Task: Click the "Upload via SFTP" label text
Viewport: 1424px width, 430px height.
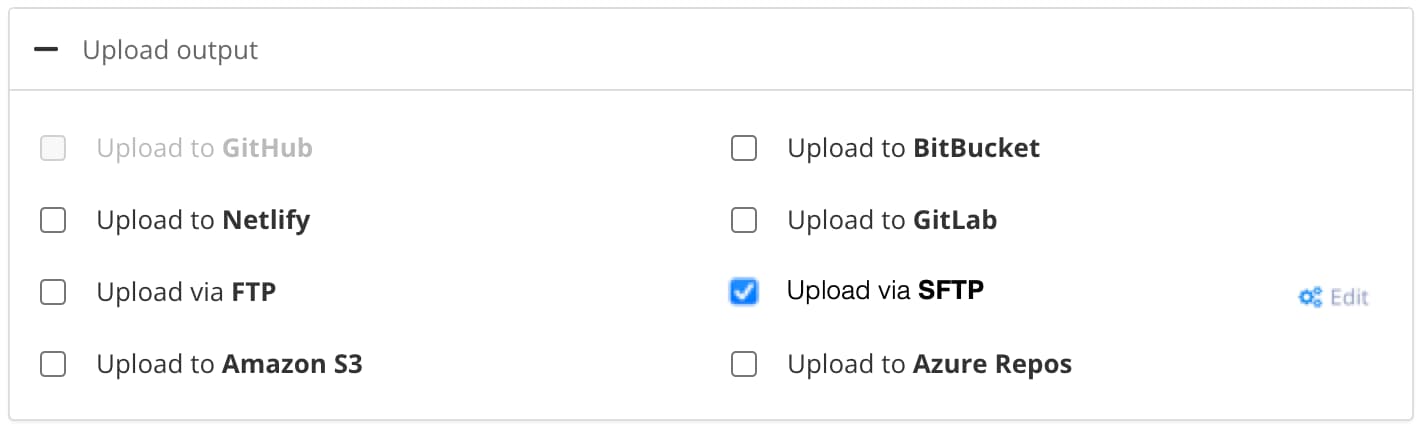Action: click(x=885, y=291)
